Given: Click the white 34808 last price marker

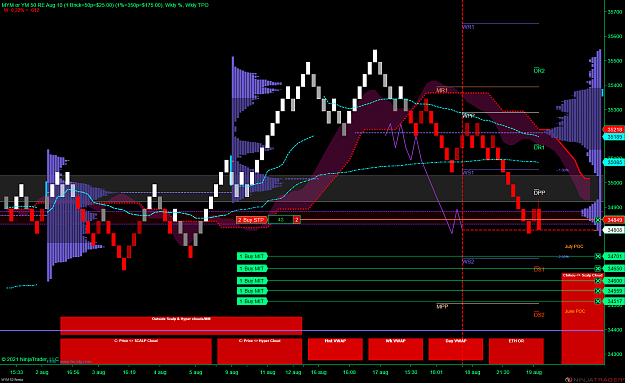Looking at the screenshot, I should pos(613,230).
